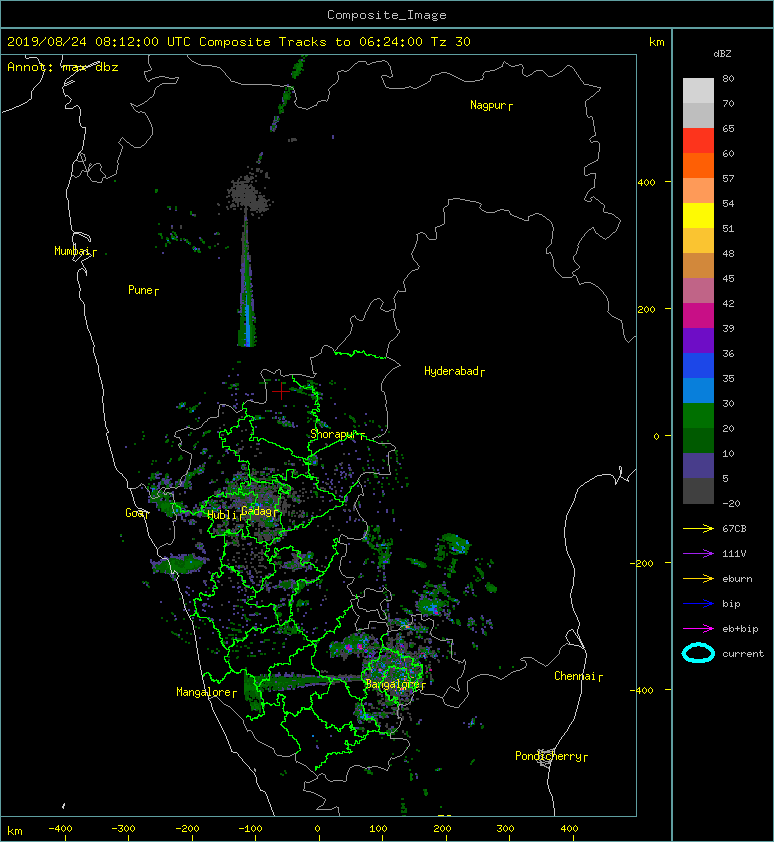Pick the light blue swatch below 35
The image size is (774, 842).
(x=698, y=390)
